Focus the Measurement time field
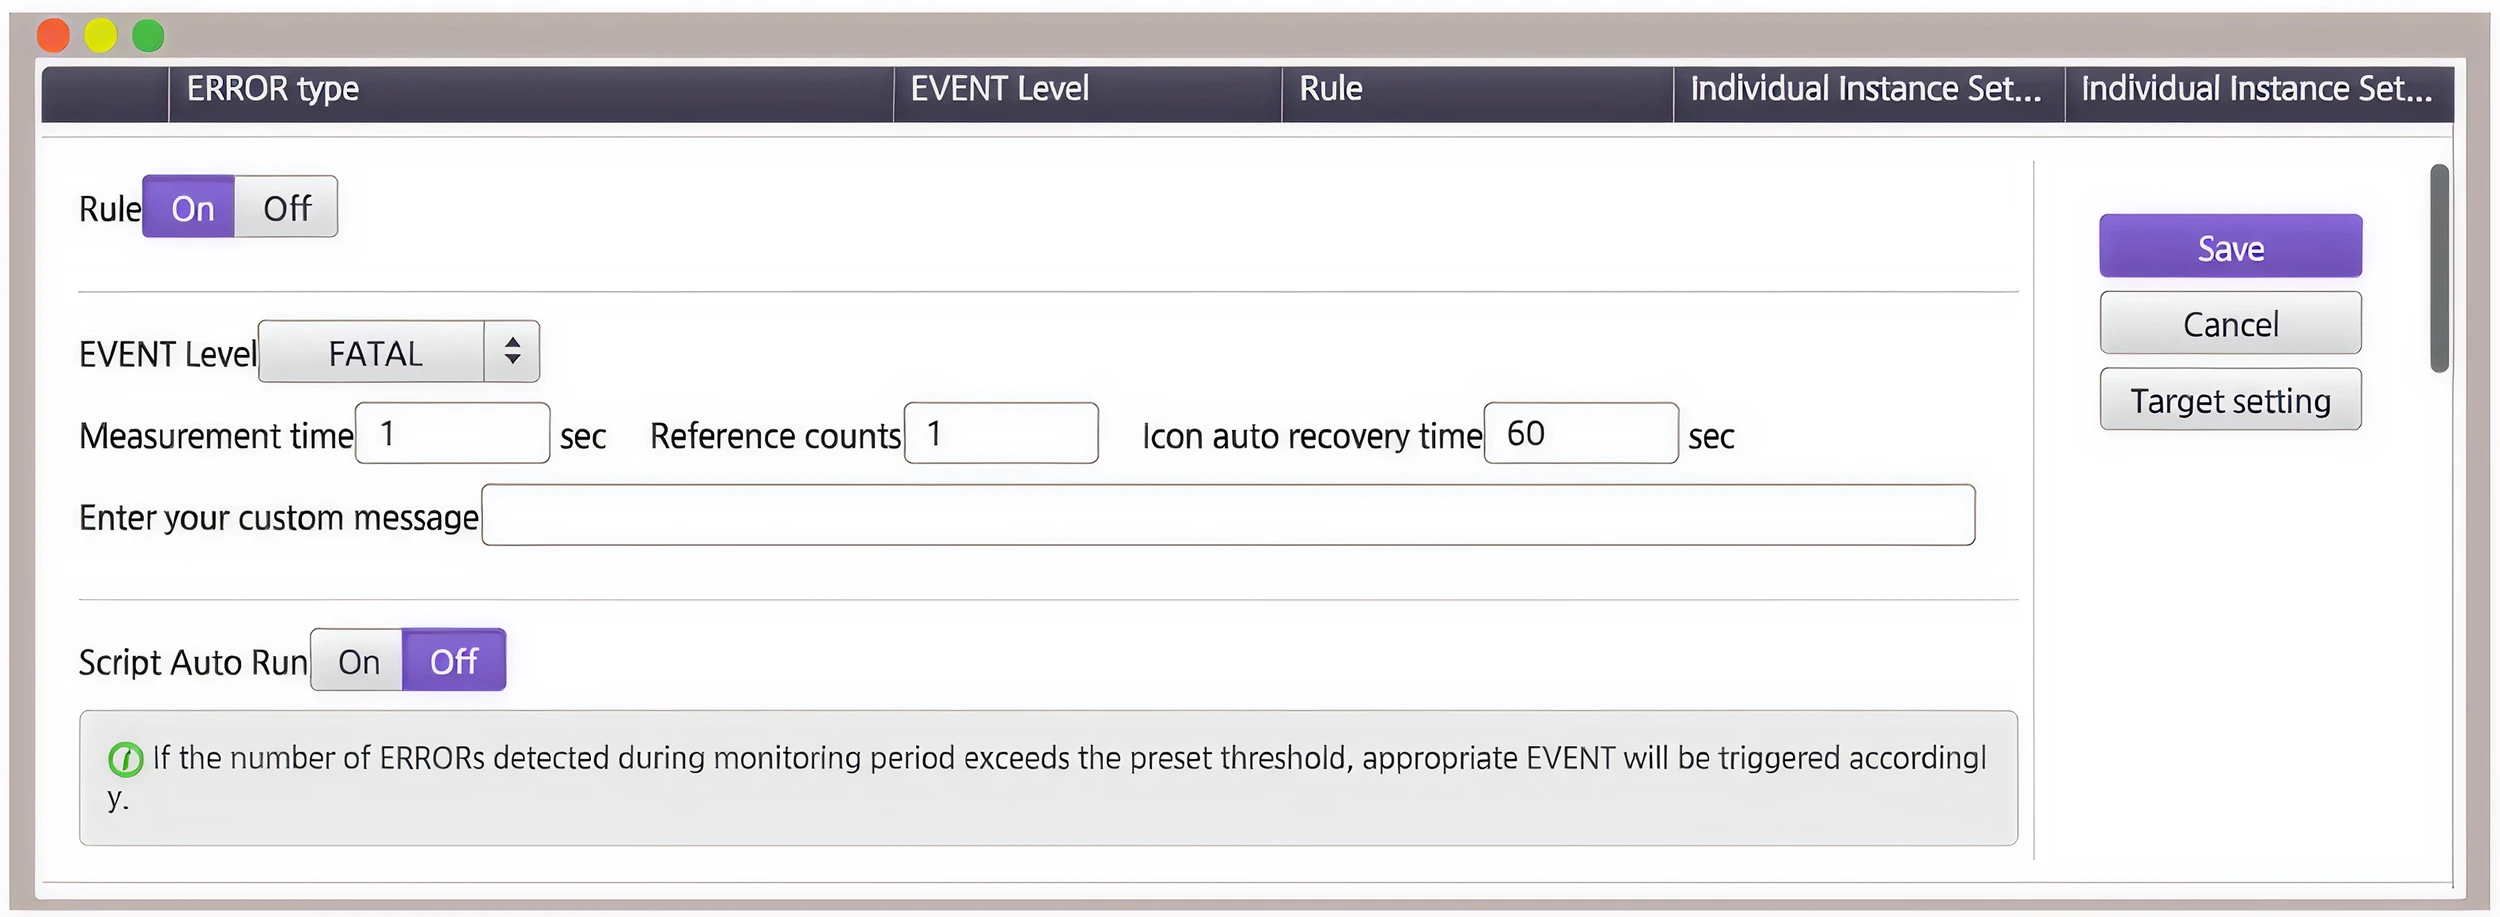Viewport: 2500px width, 917px height. click(x=452, y=433)
